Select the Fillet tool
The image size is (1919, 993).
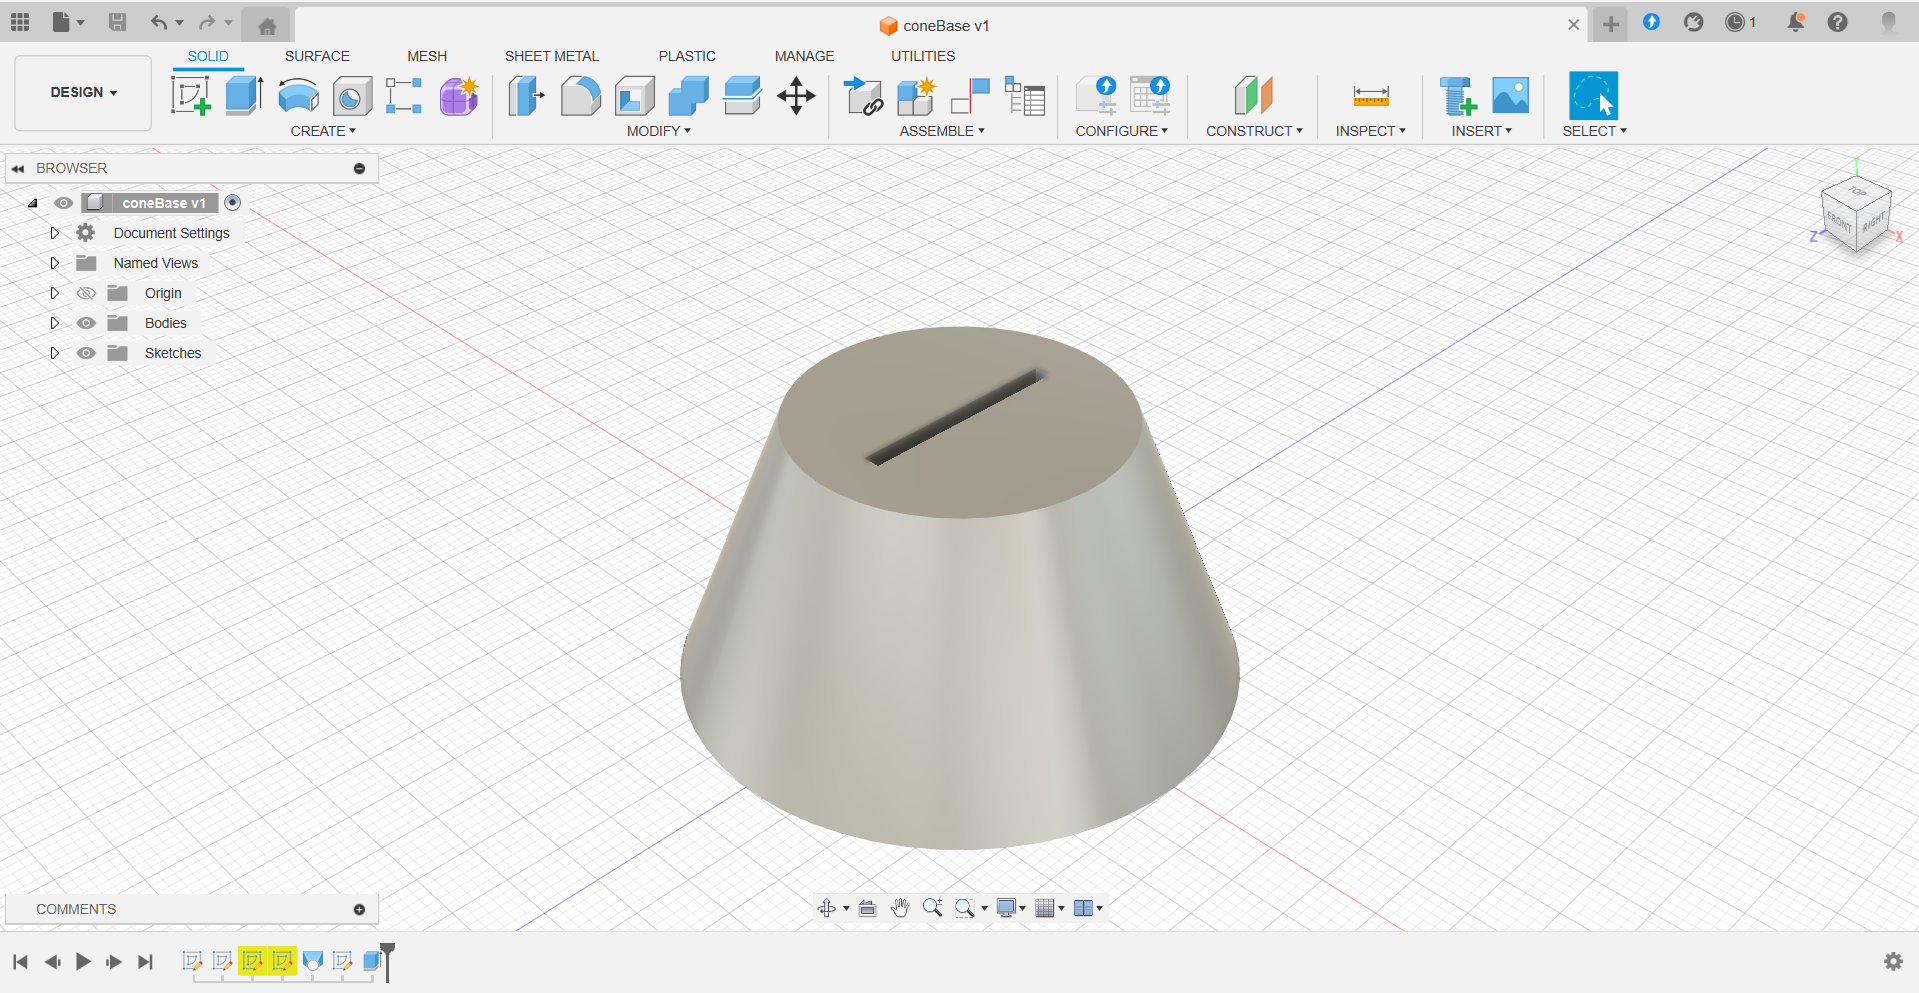coord(581,96)
